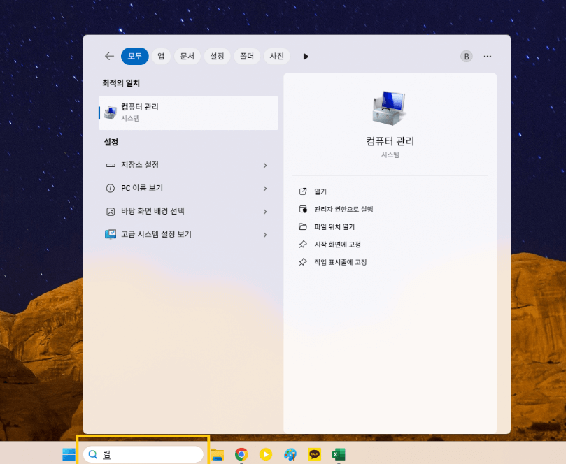The height and width of the screenshot is (466, 566).
Task: Open the B account avatar
Action: click(x=466, y=56)
